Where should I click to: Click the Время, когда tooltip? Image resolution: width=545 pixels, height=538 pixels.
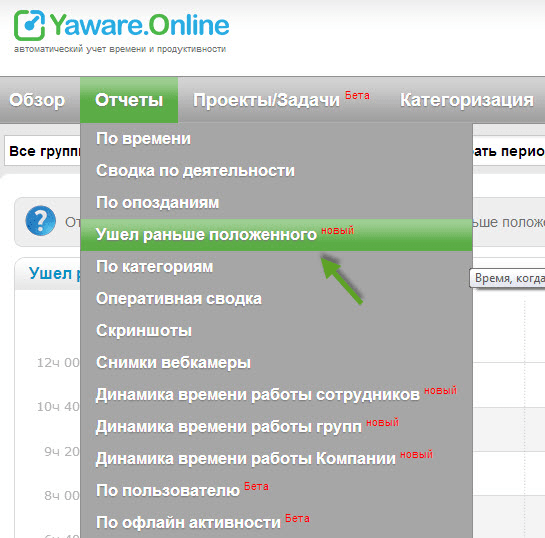pyautogui.click(x=507, y=278)
